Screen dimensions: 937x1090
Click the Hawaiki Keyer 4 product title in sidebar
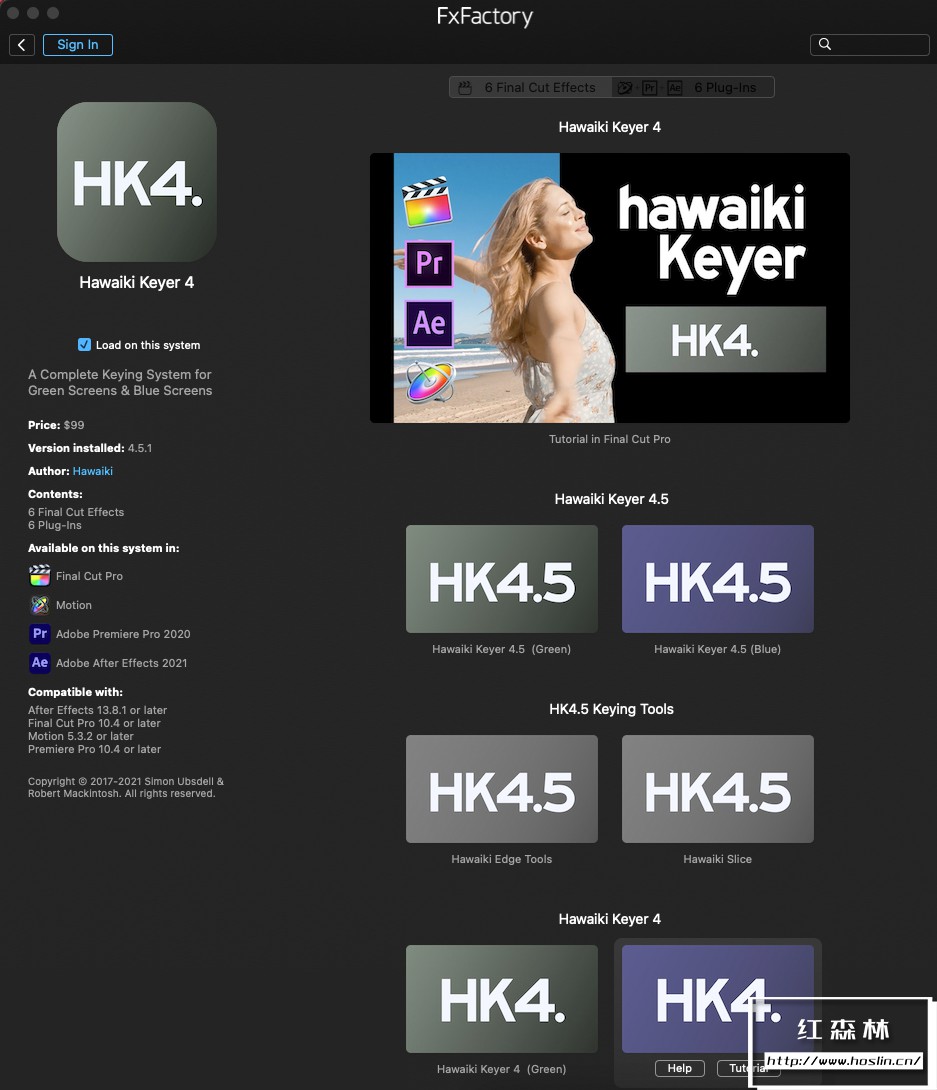(136, 282)
